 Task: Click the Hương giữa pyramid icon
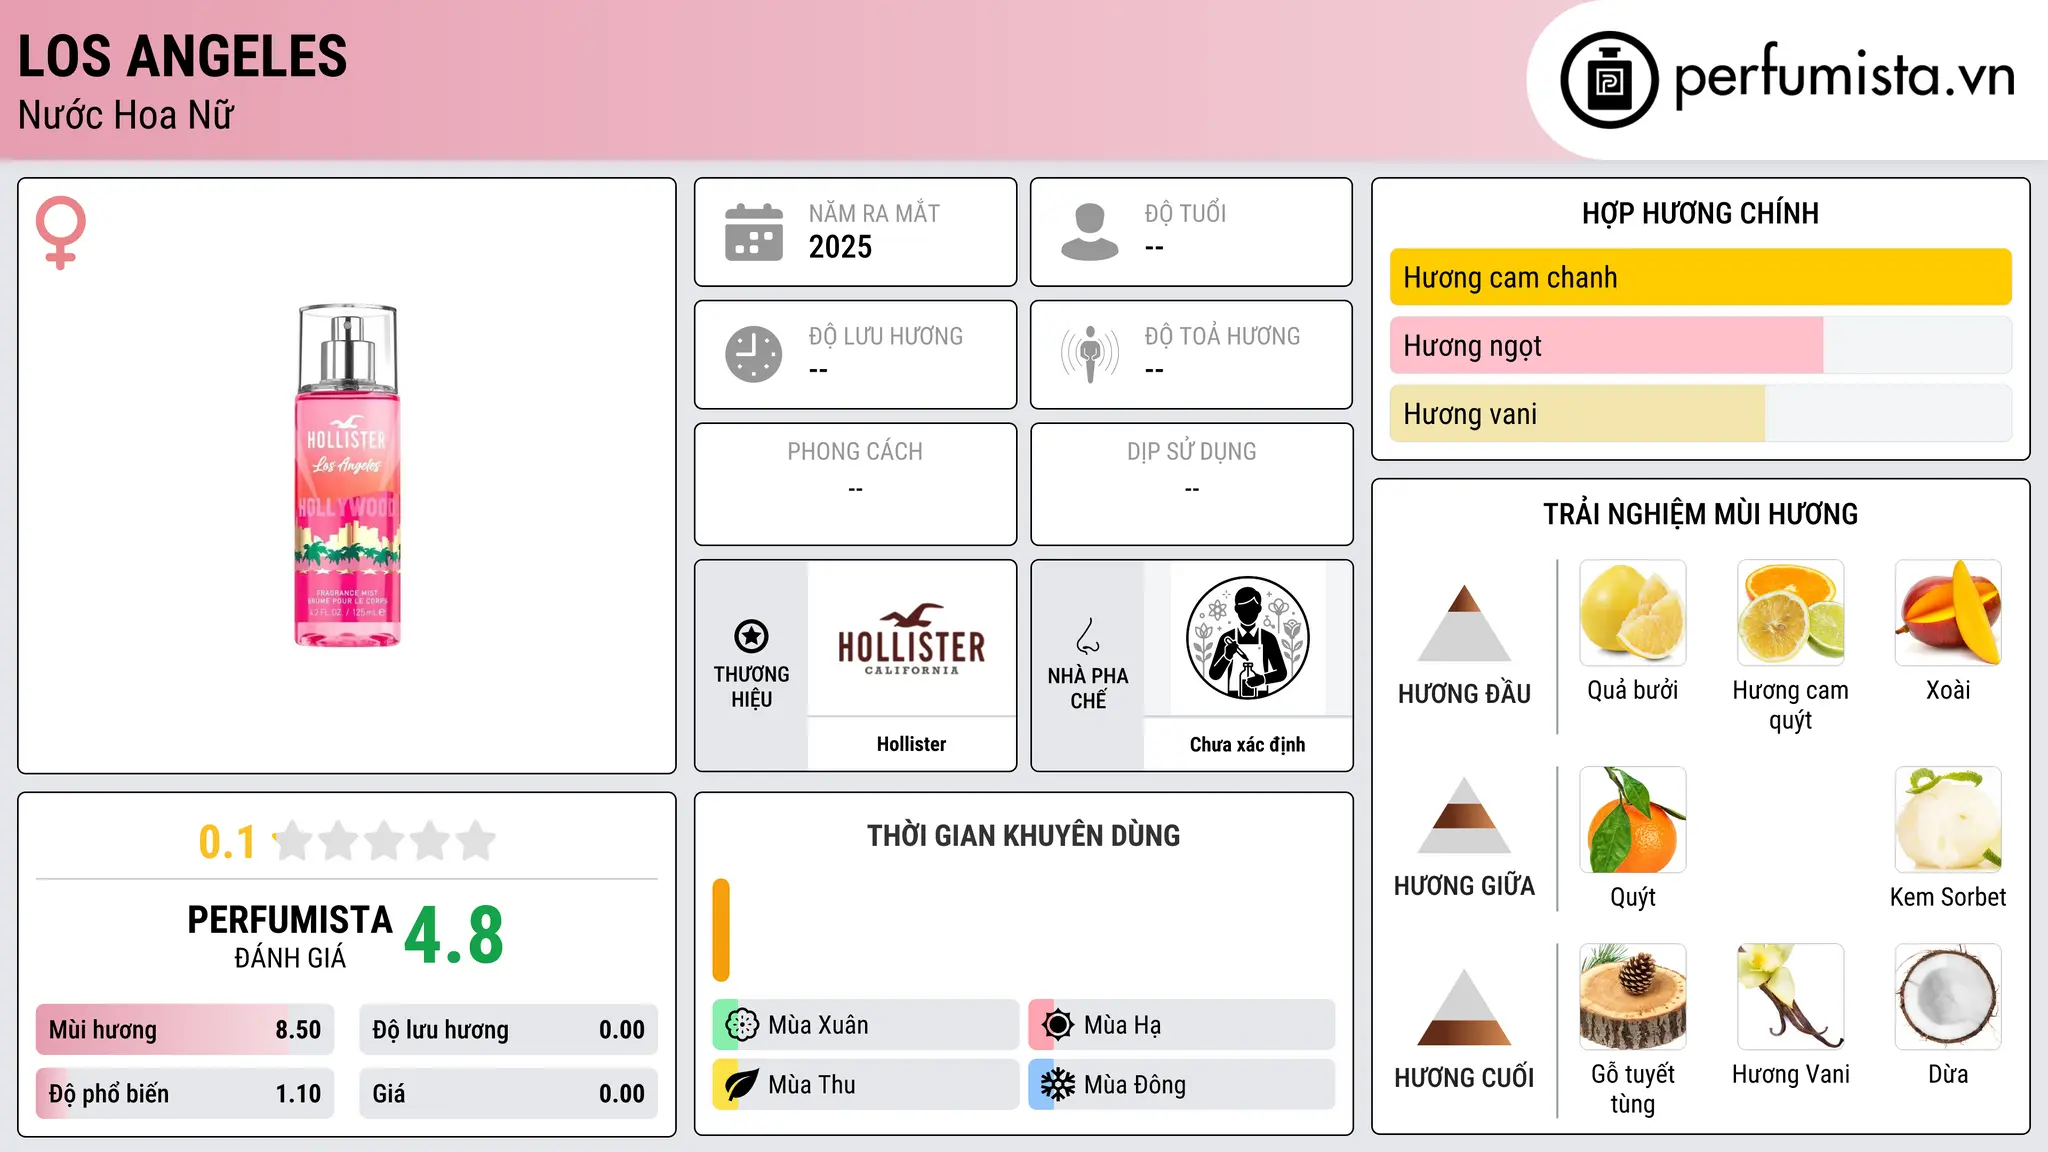tap(1464, 815)
